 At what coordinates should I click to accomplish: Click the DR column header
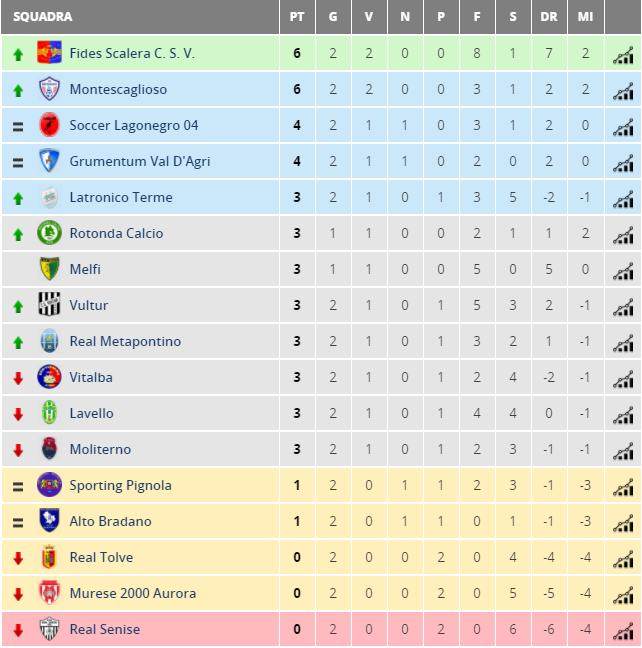[549, 17]
